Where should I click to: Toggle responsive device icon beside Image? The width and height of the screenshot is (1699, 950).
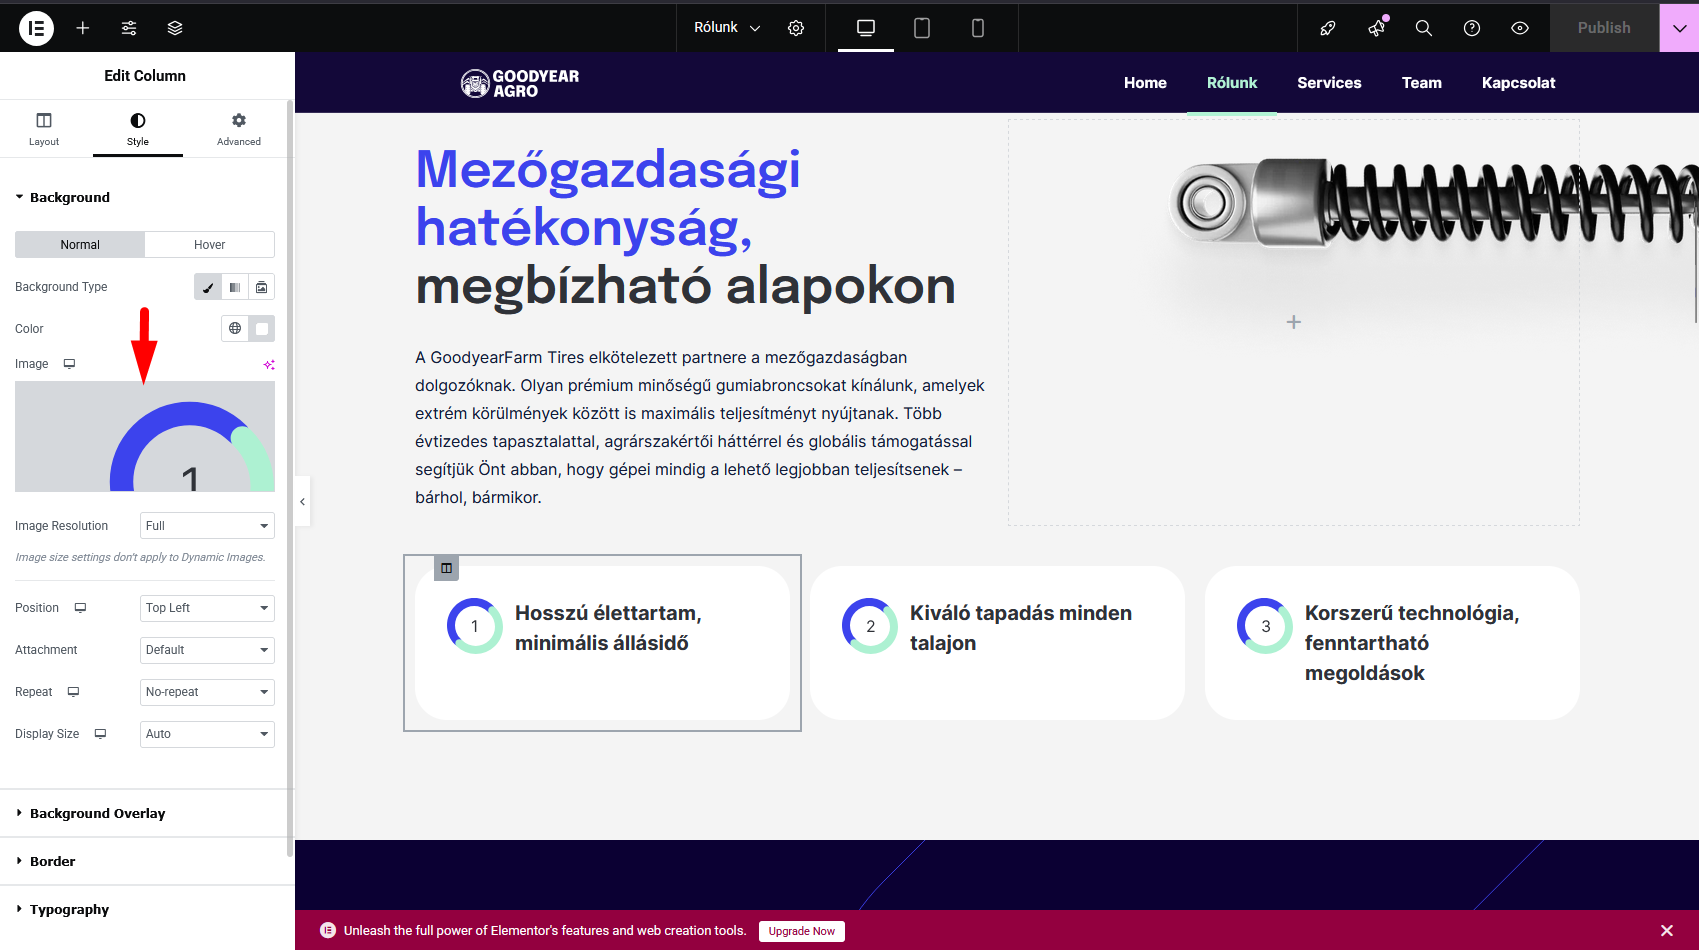click(x=69, y=364)
